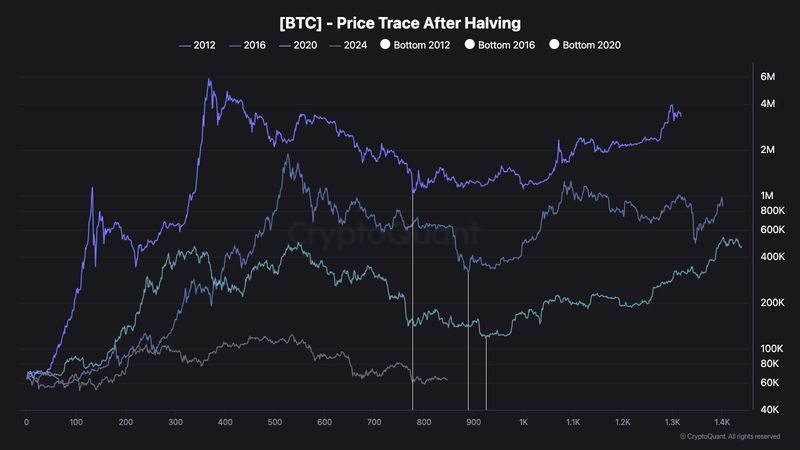The image size is (800, 450).
Task: Click the 1.4K tick on the x-axis
Action: click(722, 422)
